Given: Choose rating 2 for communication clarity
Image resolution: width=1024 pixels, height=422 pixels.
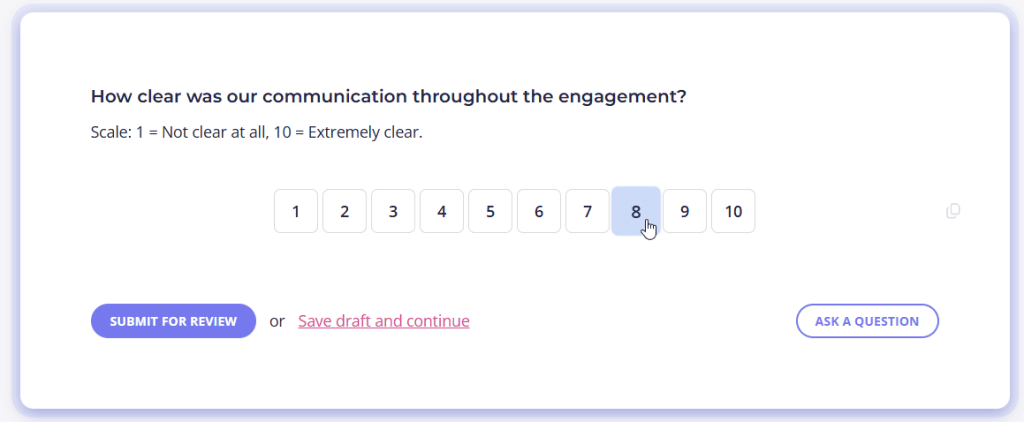Looking at the screenshot, I should [344, 211].
